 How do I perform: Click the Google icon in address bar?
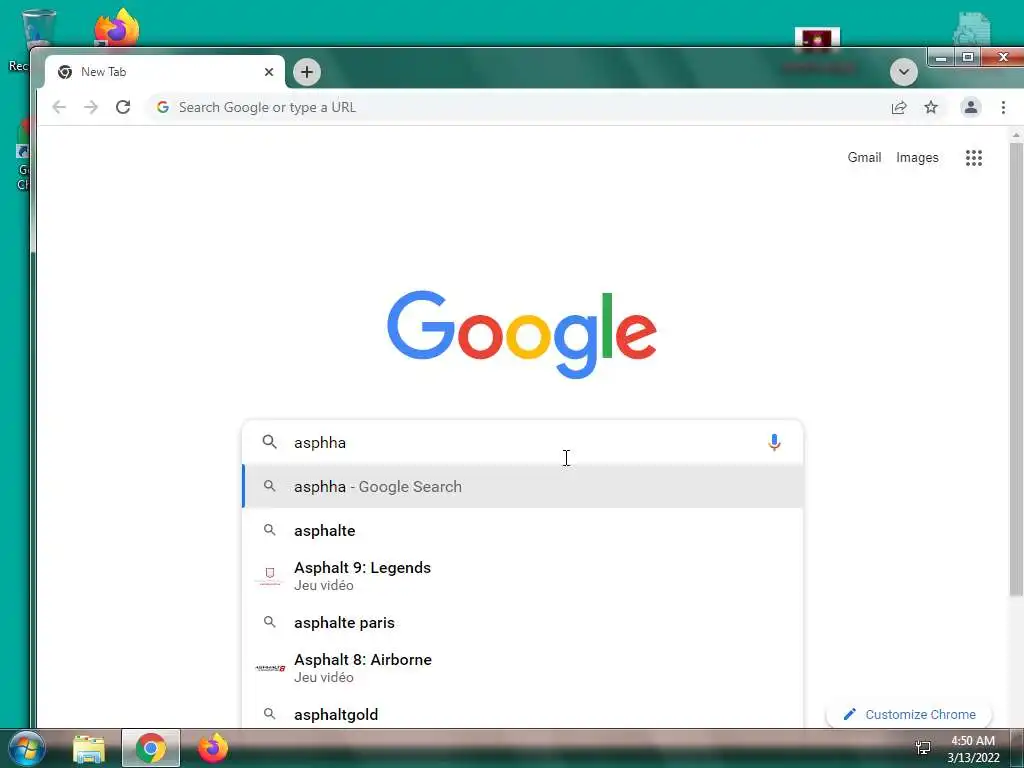163,107
